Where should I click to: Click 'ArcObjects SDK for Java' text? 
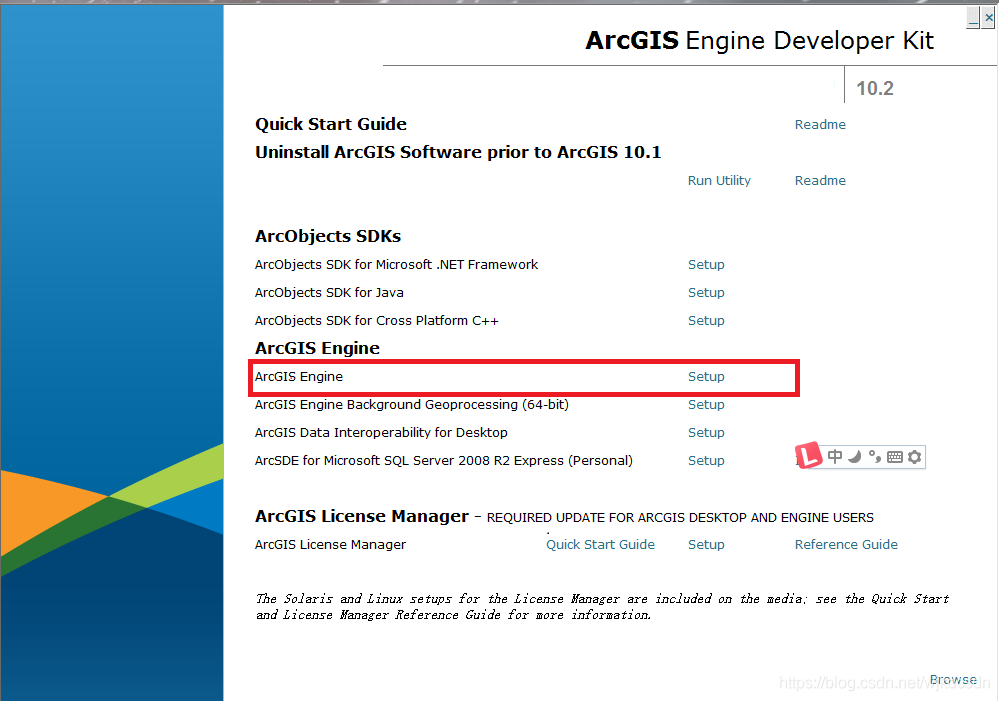pos(329,293)
